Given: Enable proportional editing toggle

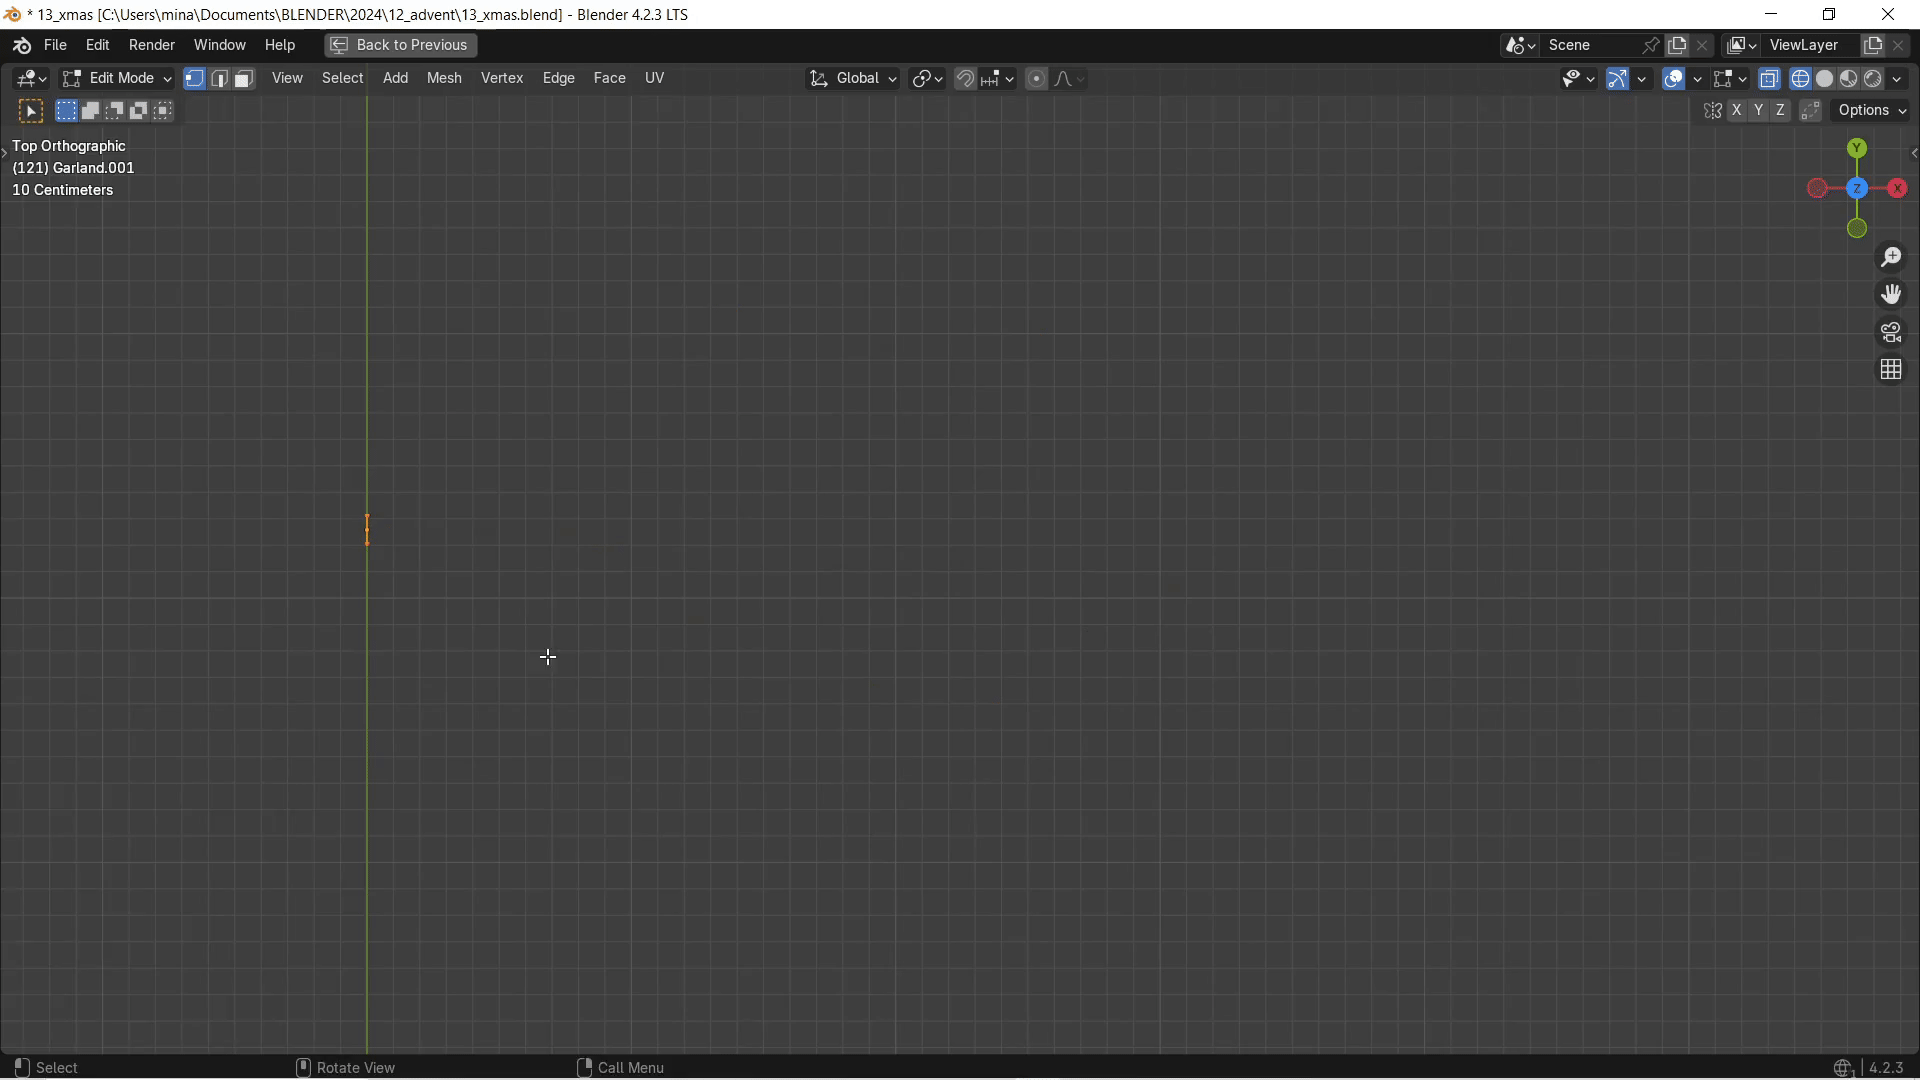Looking at the screenshot, I should coord(1037,78).
